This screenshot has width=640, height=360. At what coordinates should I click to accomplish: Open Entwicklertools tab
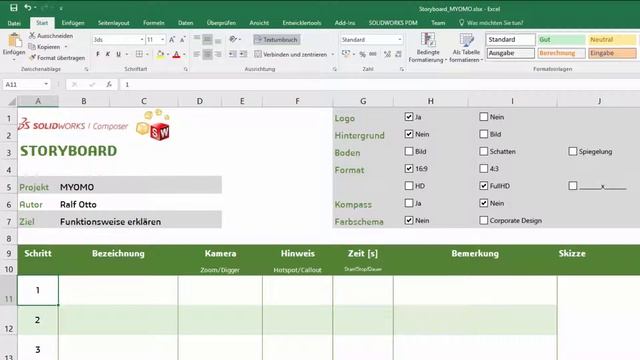[x=302, y=23]
